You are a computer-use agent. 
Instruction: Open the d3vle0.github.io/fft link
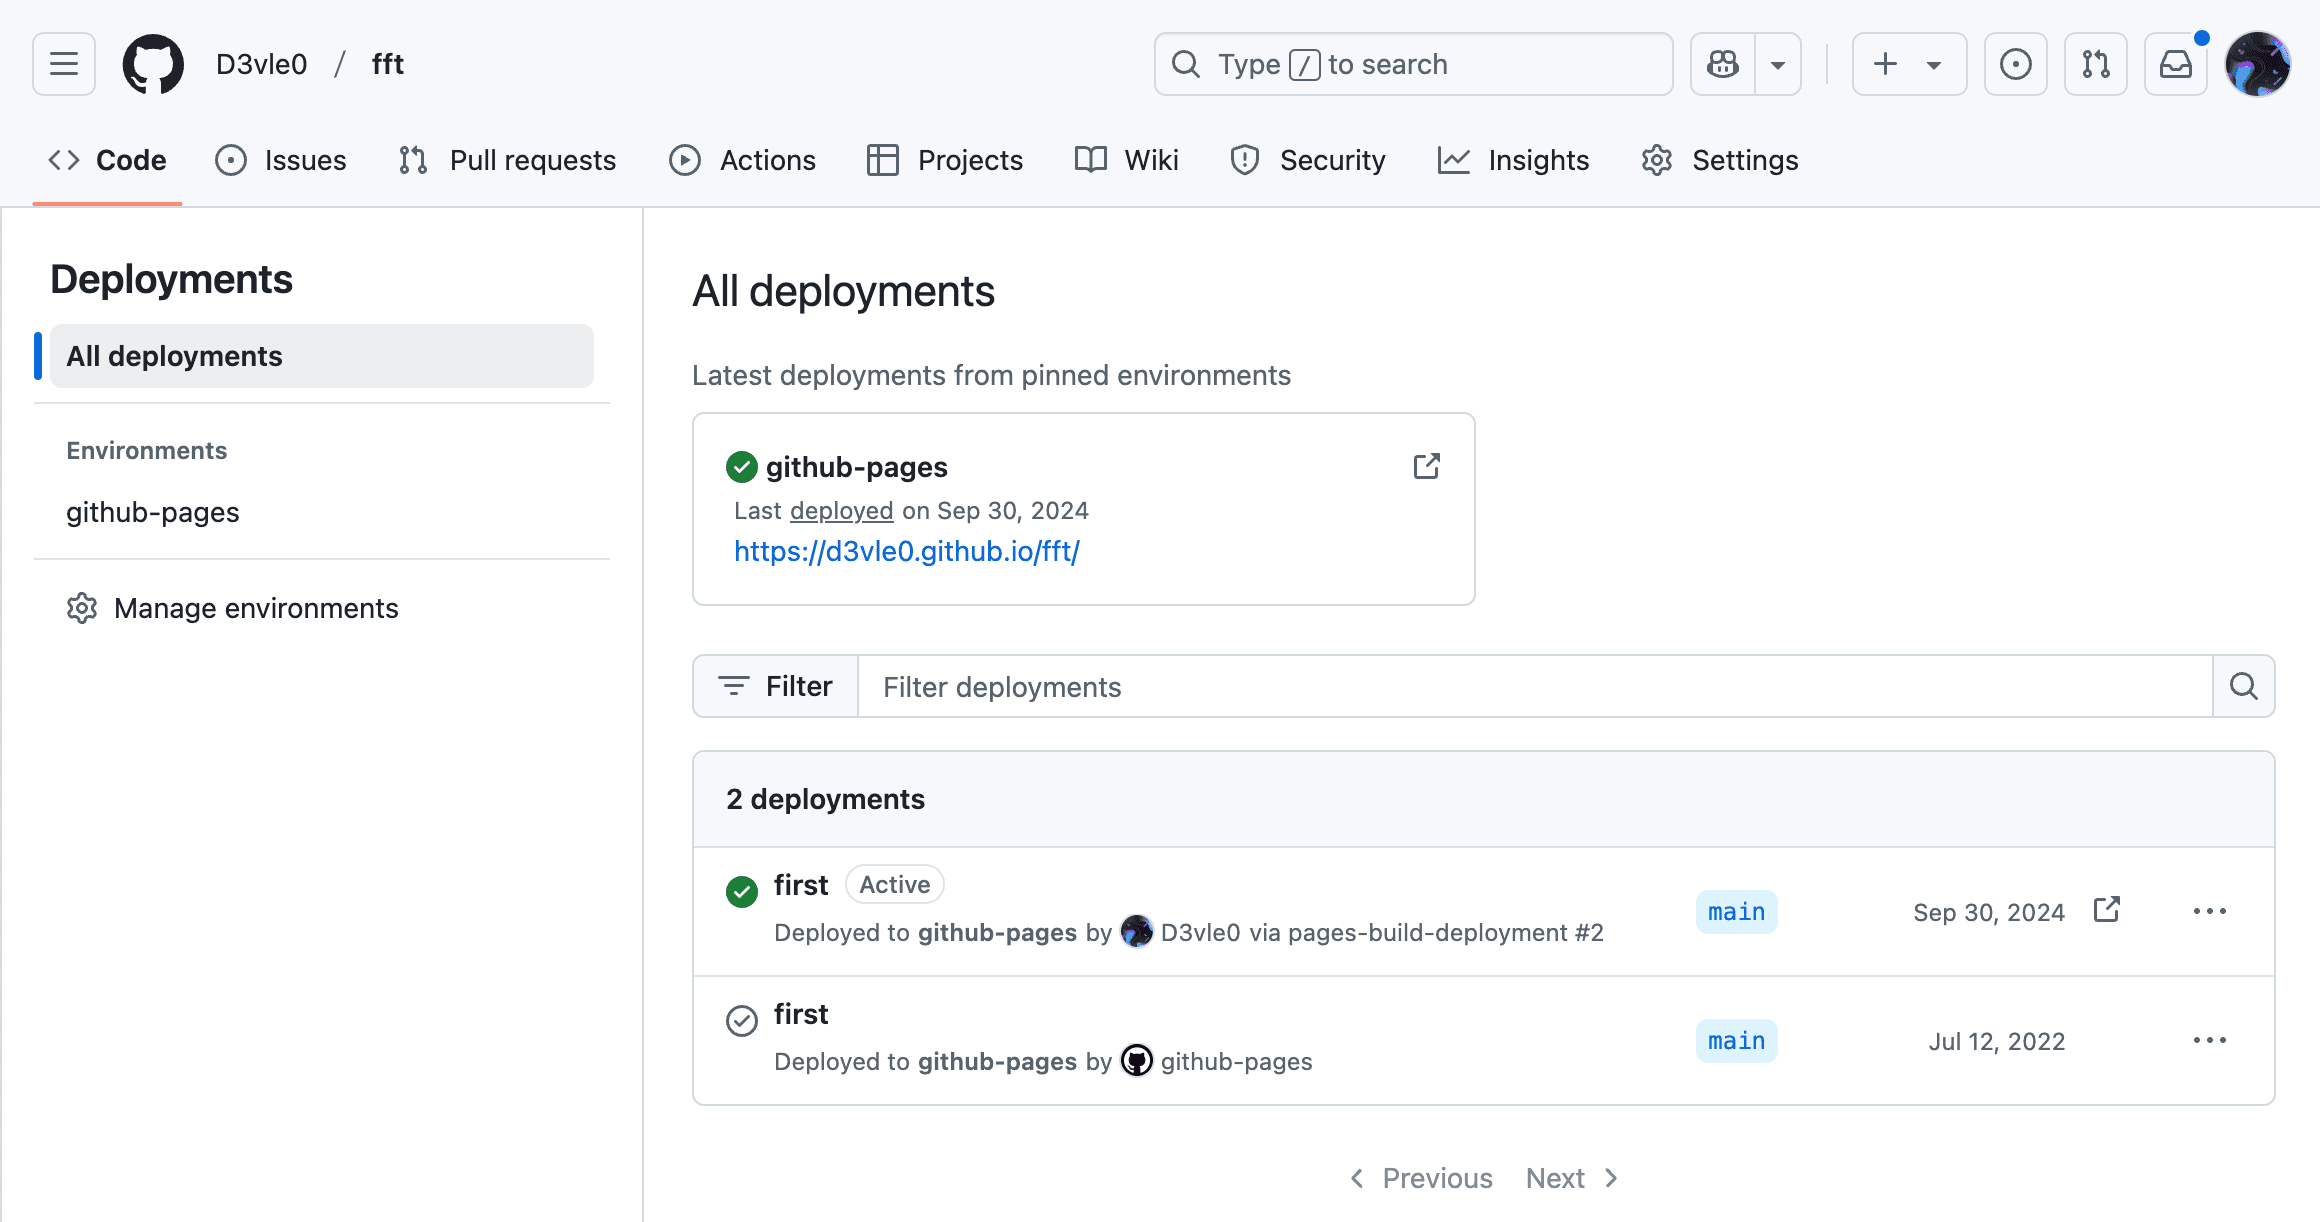coord(906,551)
